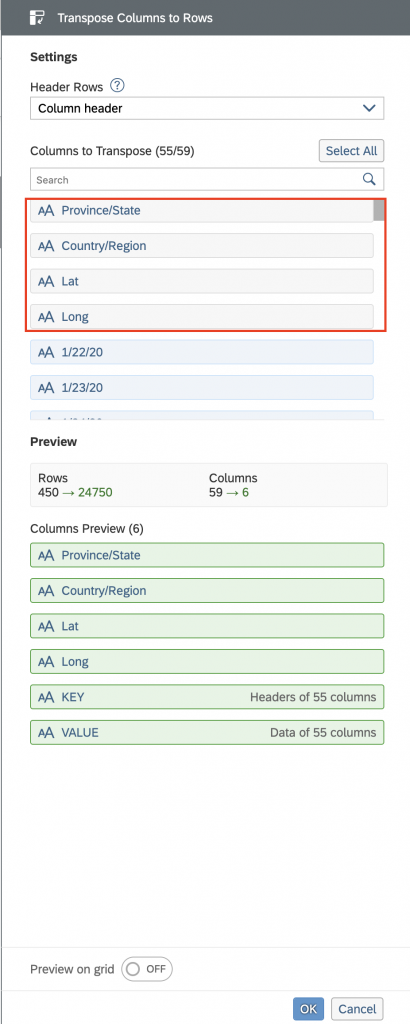Click the text-type icon beside VALUE in the preview
The image size is (410, 1024).
click(x=46, y=733)
